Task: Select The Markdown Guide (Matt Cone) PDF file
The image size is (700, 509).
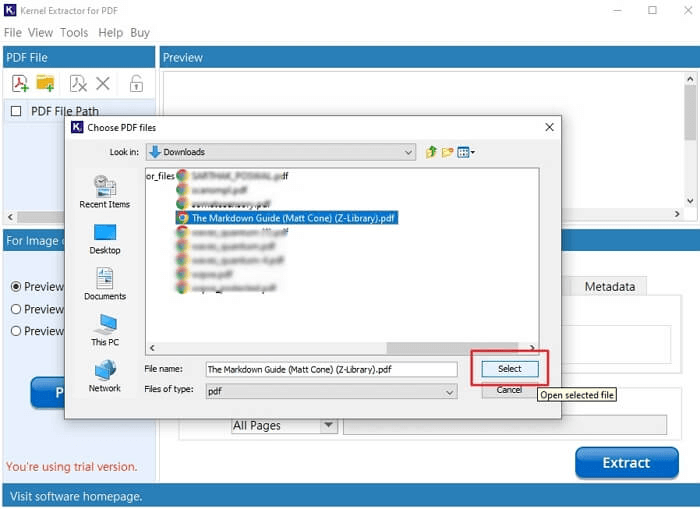Action: (287, 218)
